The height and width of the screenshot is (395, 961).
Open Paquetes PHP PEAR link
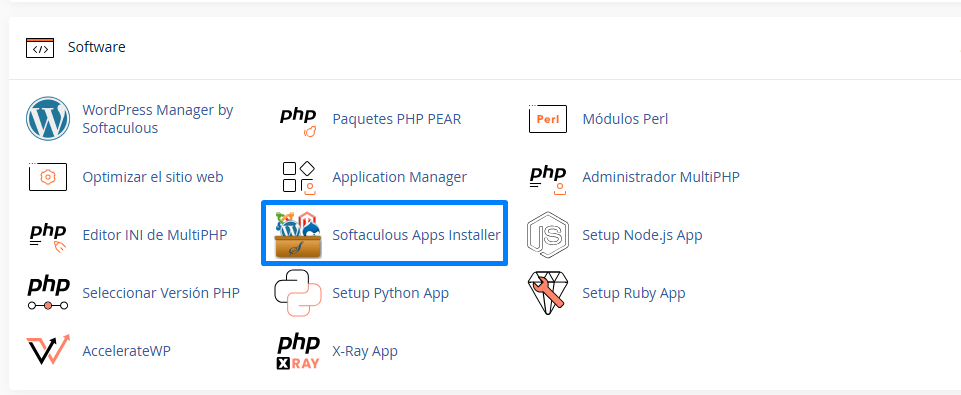pyautogui.click(x=397, y=119)
